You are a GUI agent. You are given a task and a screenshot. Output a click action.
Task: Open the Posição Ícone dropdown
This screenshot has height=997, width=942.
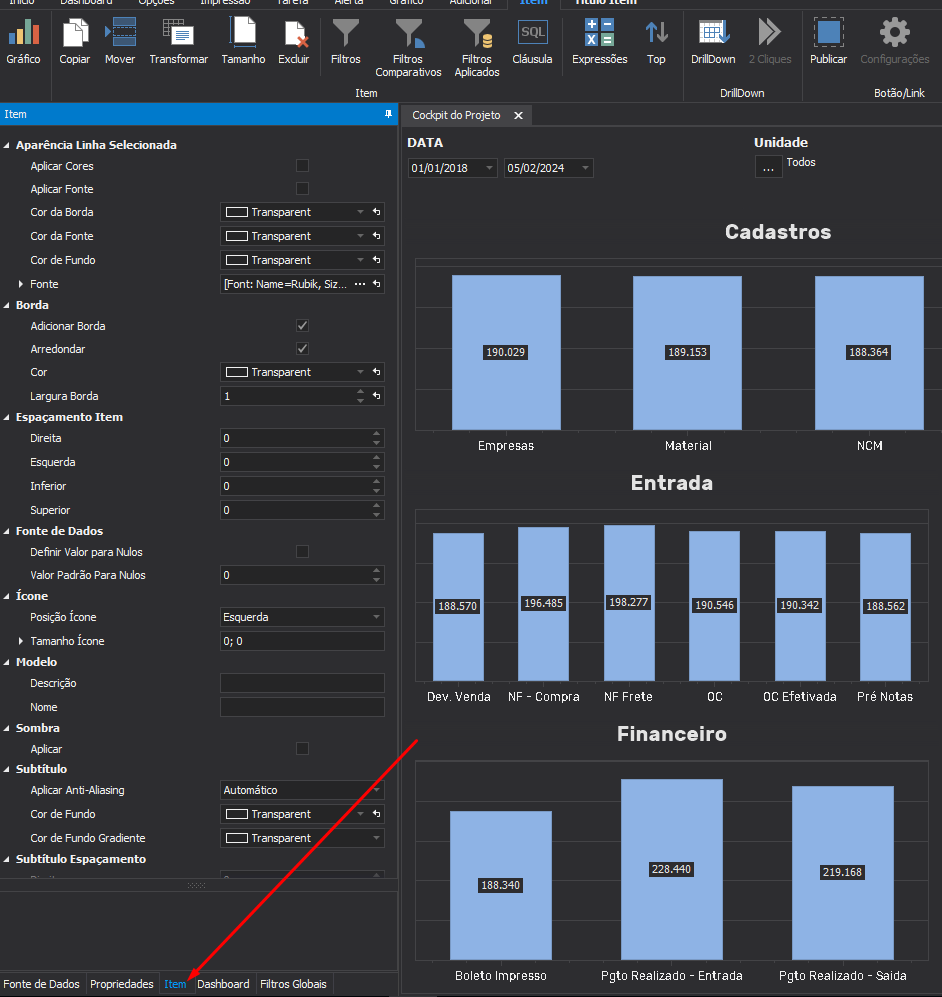pyautogui.click(x=302, y=617)
